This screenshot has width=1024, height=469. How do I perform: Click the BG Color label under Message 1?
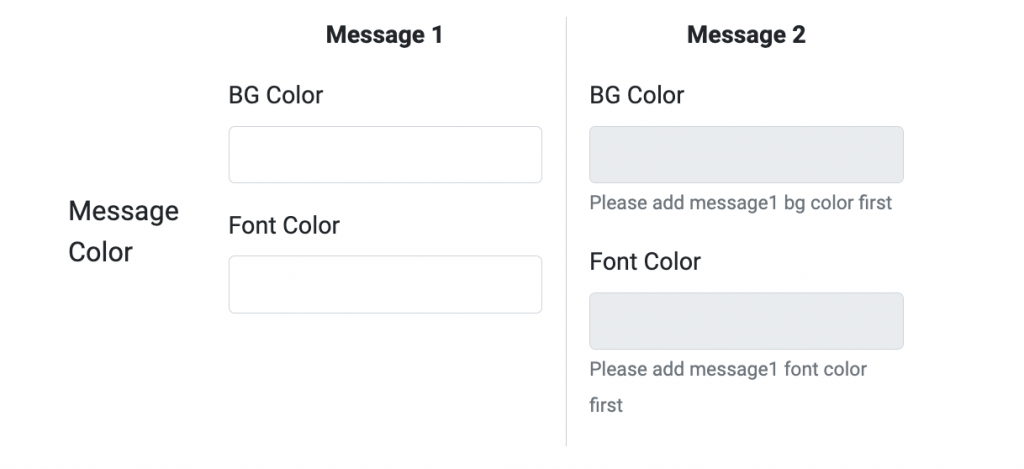coord(276,96)
